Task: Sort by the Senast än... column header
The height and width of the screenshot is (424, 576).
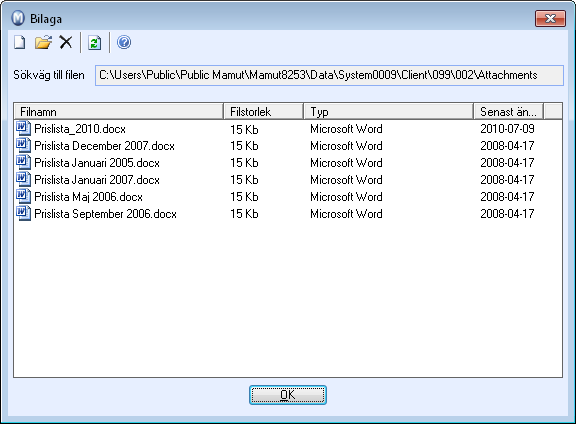Action: (508, 111)
